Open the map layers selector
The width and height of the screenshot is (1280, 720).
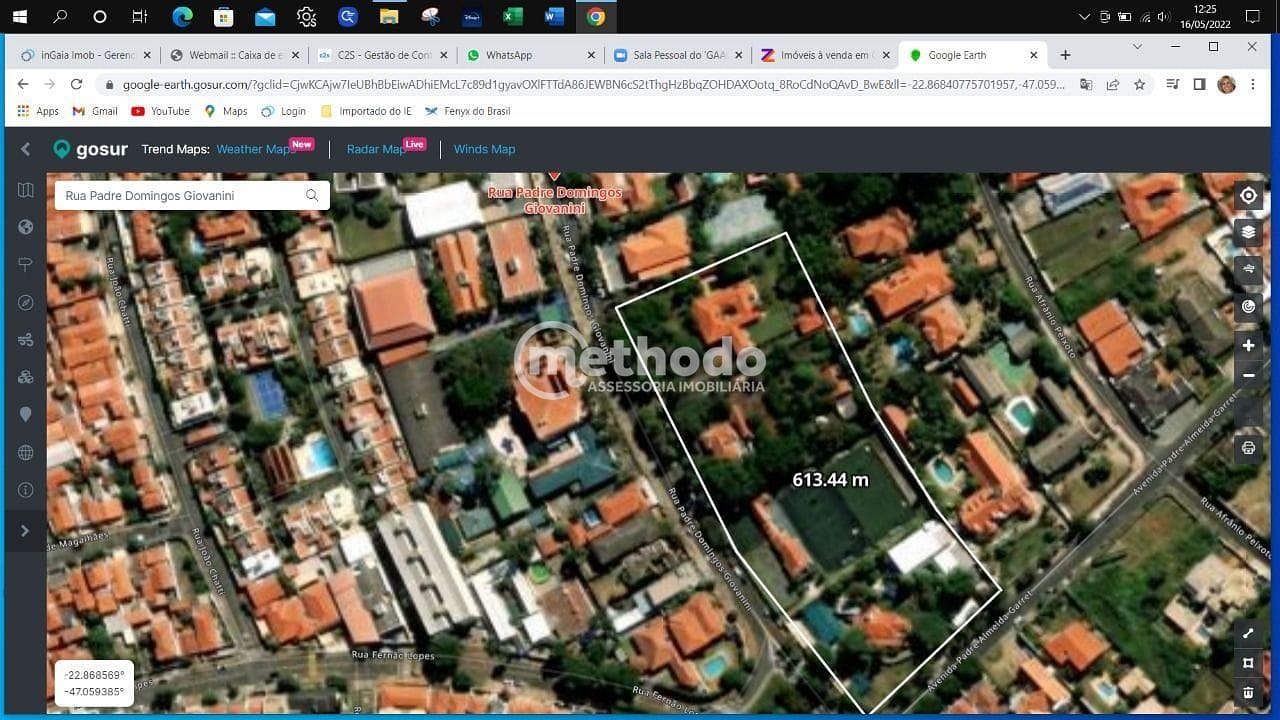coord(1248,232)
